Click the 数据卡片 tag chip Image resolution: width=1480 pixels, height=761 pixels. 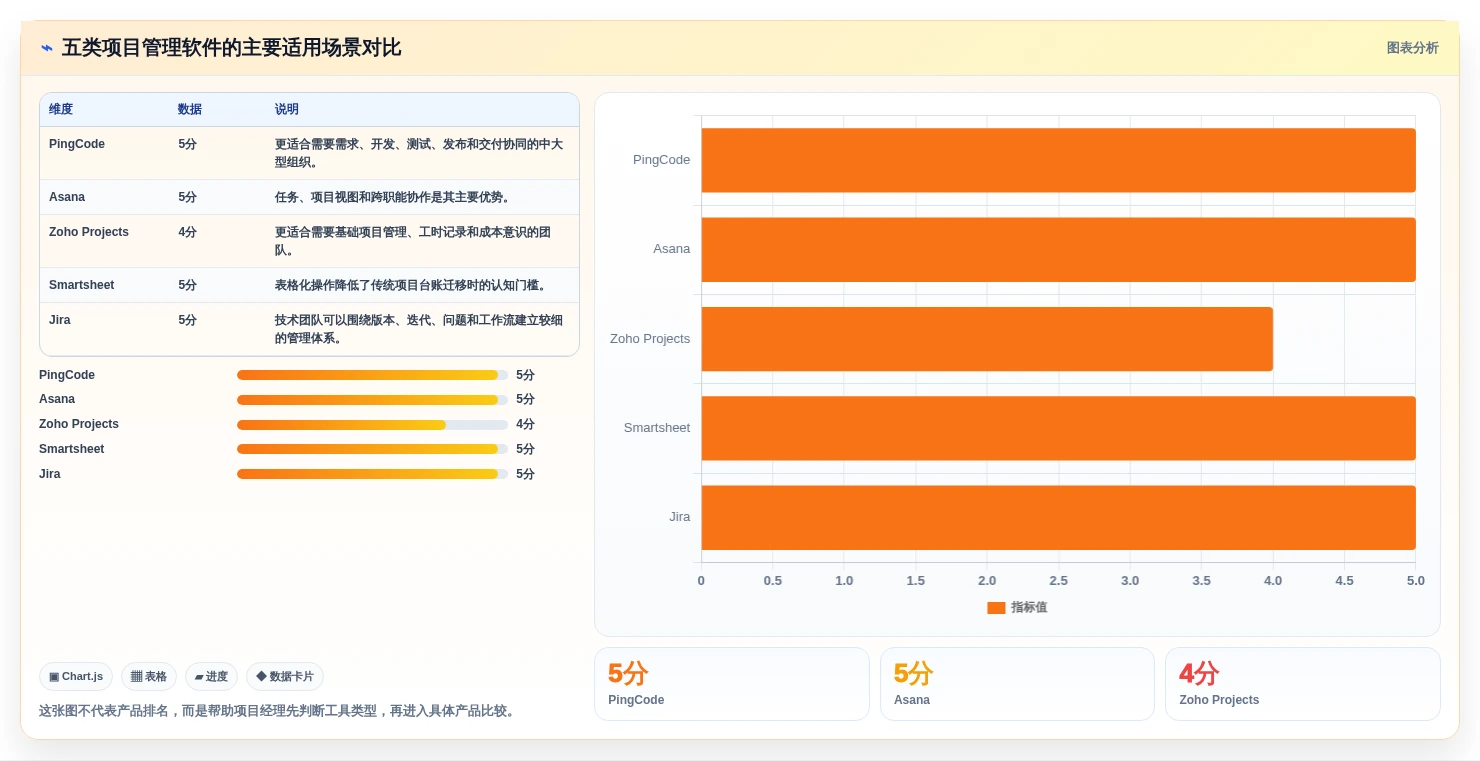point(285,677)
